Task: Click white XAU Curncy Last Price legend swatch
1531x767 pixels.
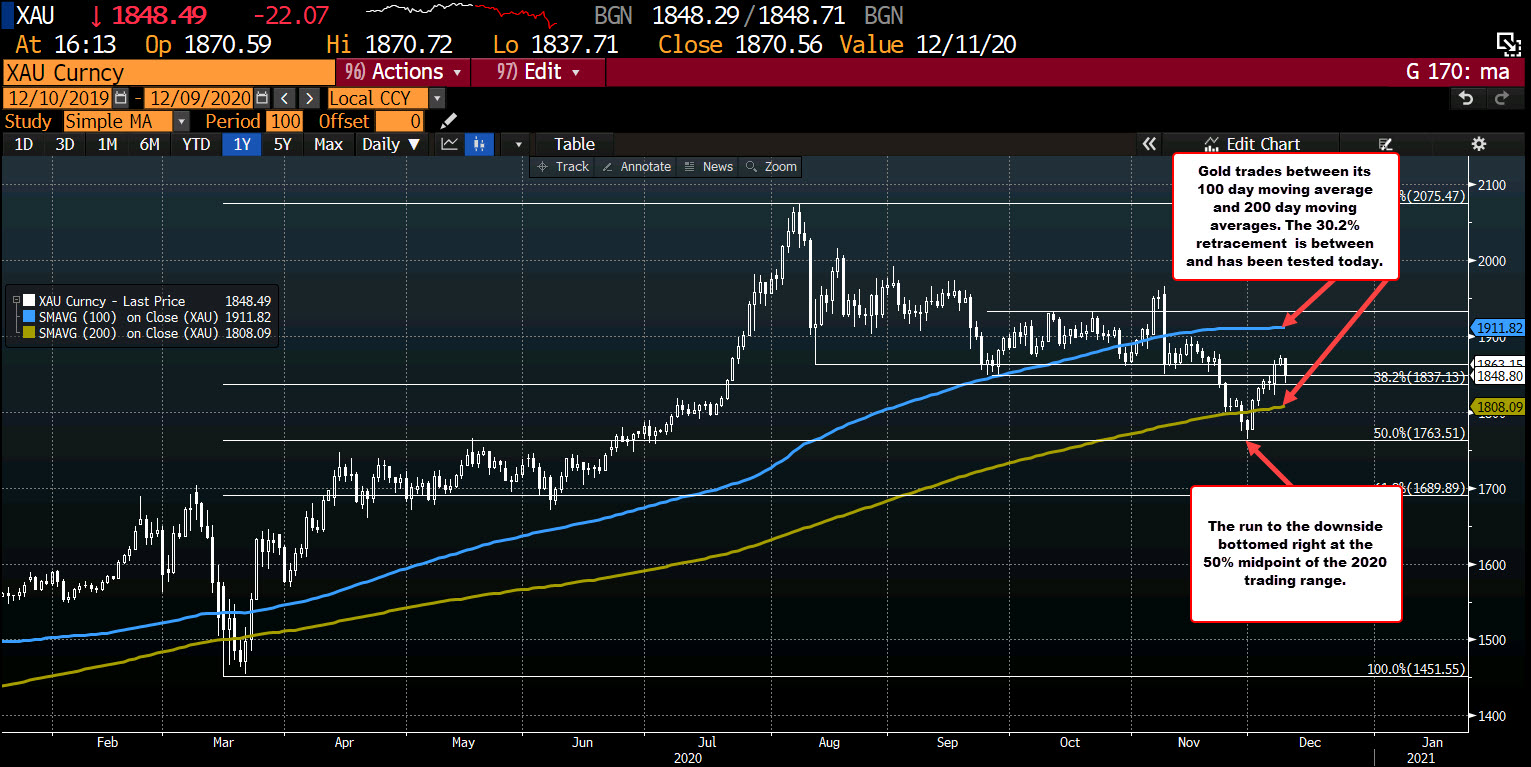Action: tap(29, 300)
